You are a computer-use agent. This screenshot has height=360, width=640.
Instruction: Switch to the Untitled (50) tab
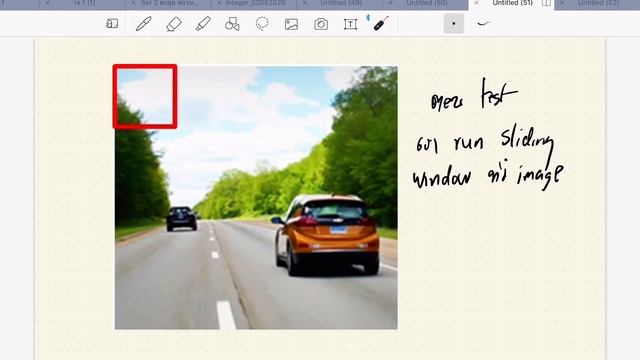coord(427,3)
